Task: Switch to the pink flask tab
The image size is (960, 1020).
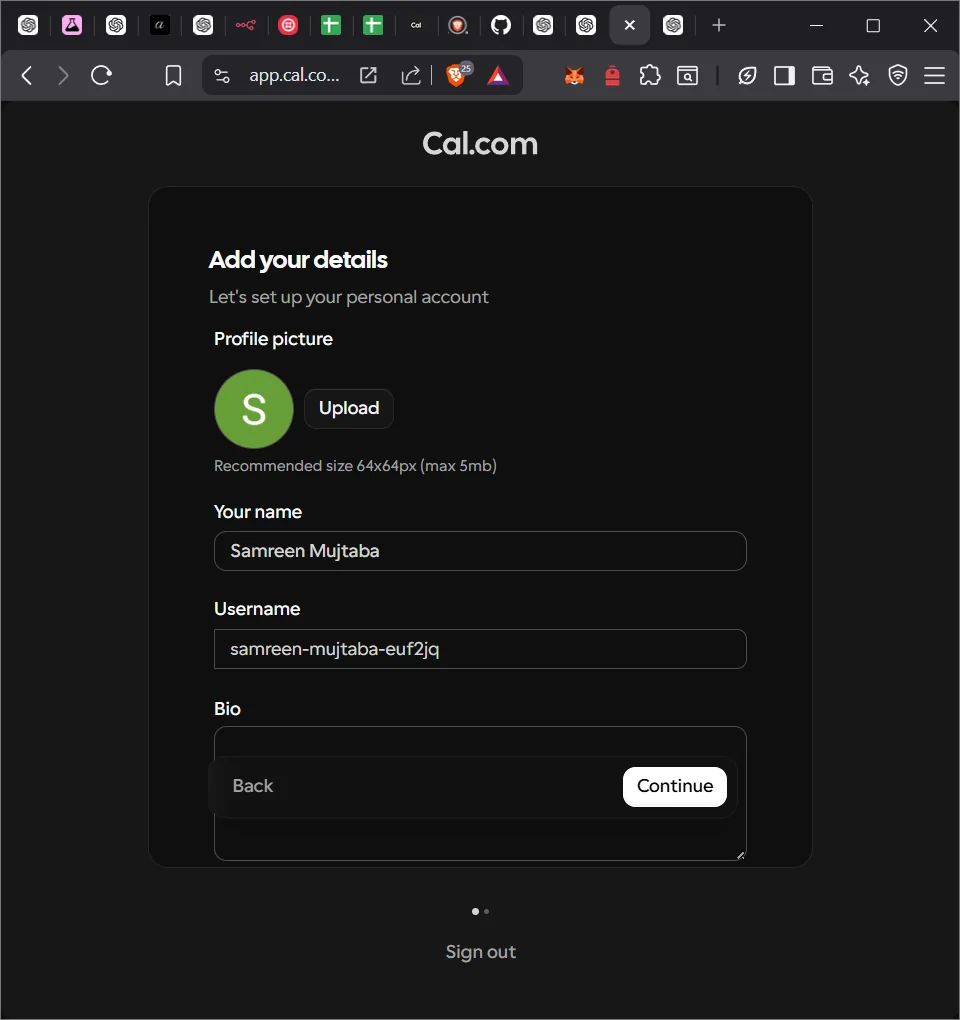Action: [72, 25]
